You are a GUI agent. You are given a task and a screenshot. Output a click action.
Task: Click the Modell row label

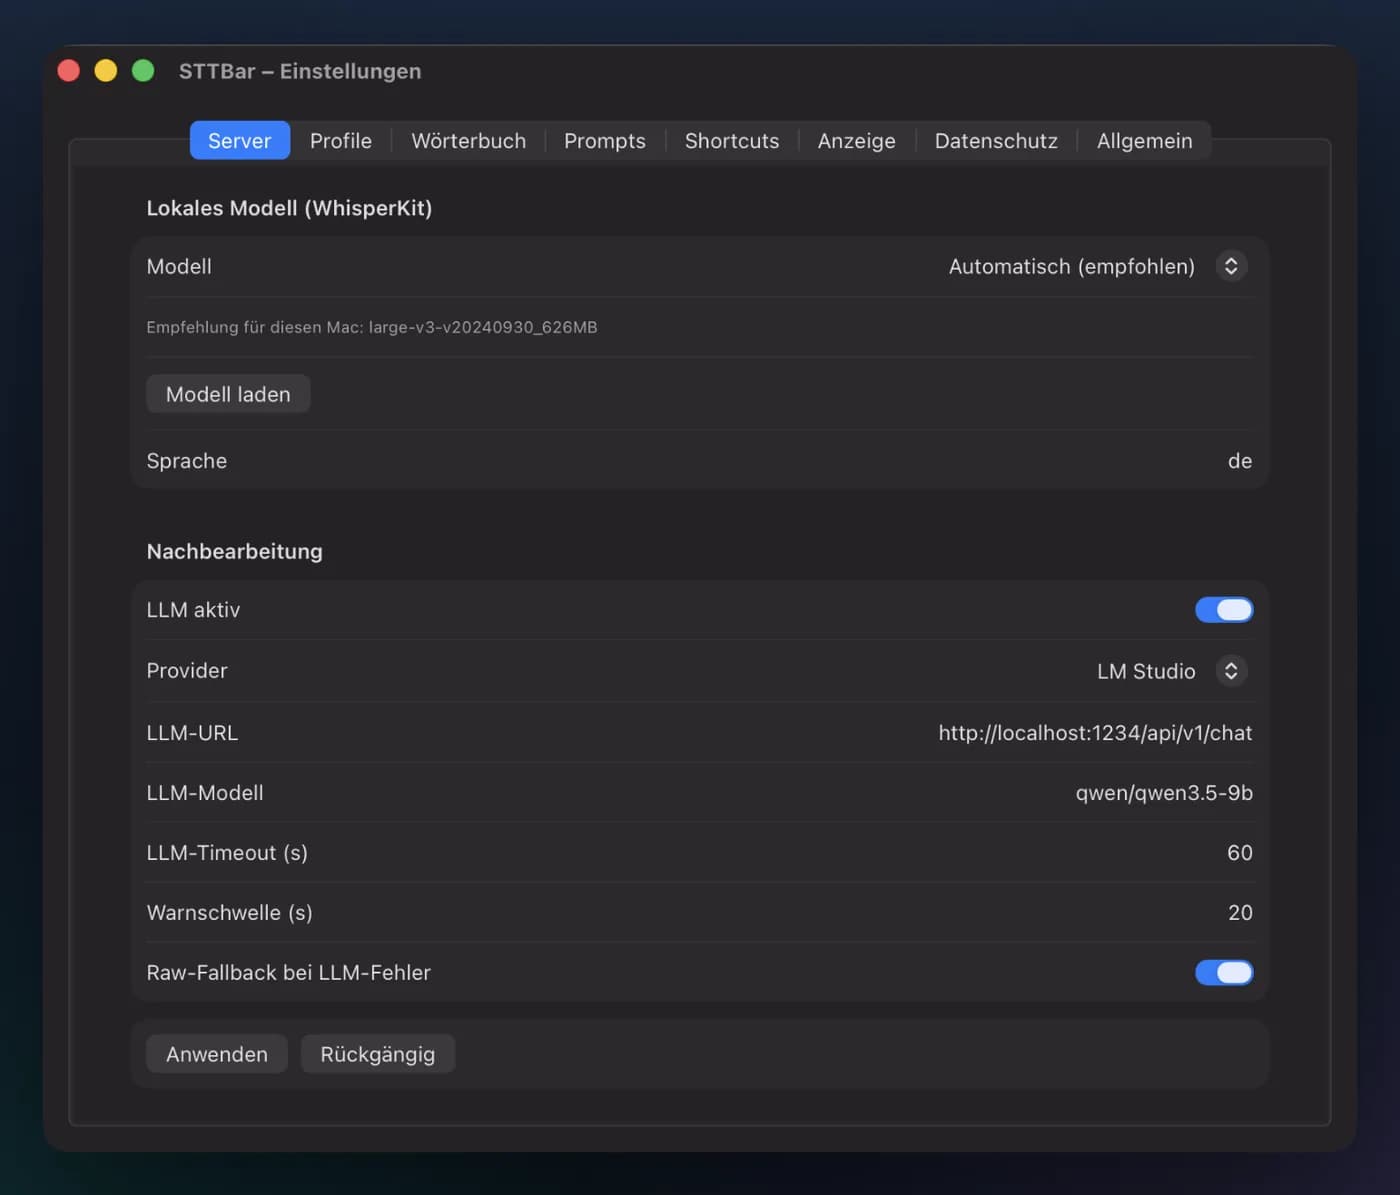(x=179, y=266)
